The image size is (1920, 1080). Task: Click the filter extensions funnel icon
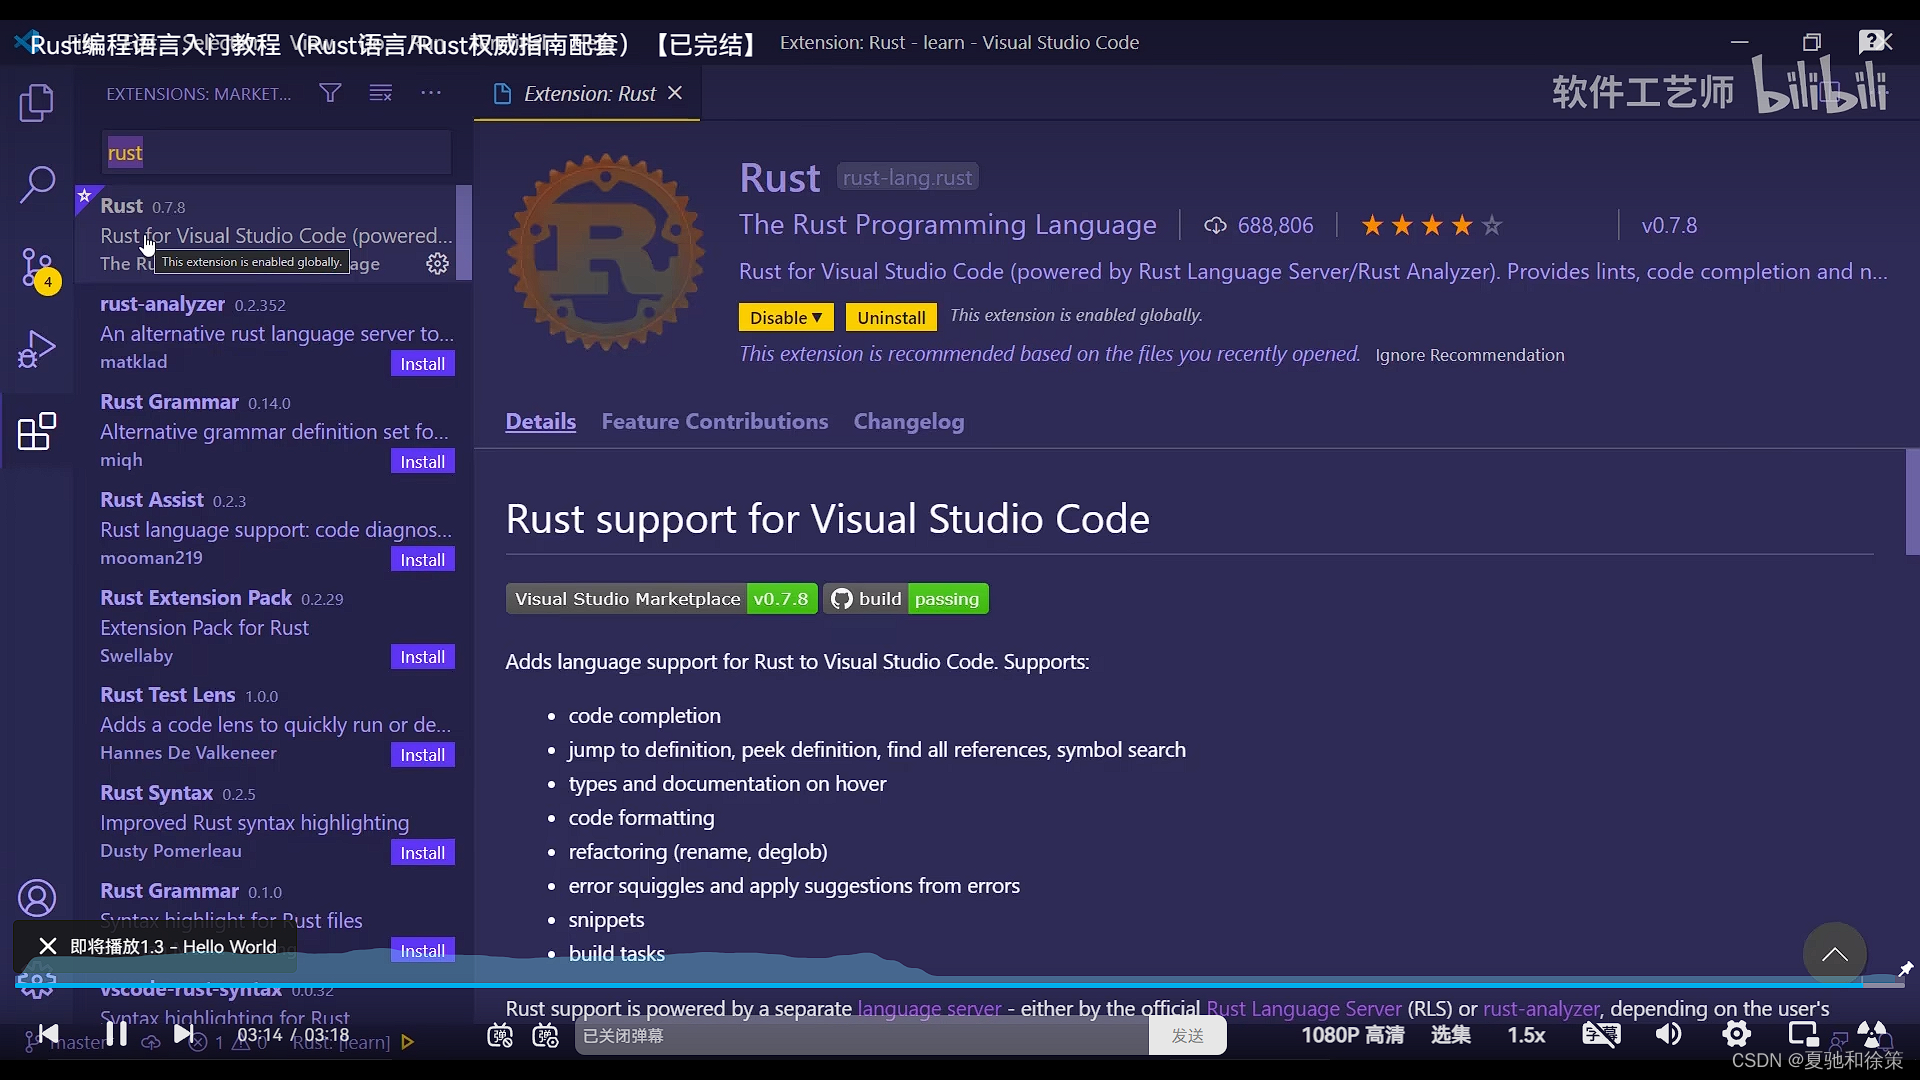coord(330,93)
